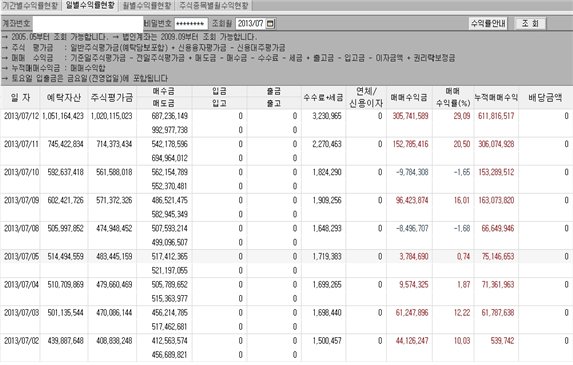Click the 예탁자산 column header
Screen dimensions: 573x365
[x=64, y=98]
